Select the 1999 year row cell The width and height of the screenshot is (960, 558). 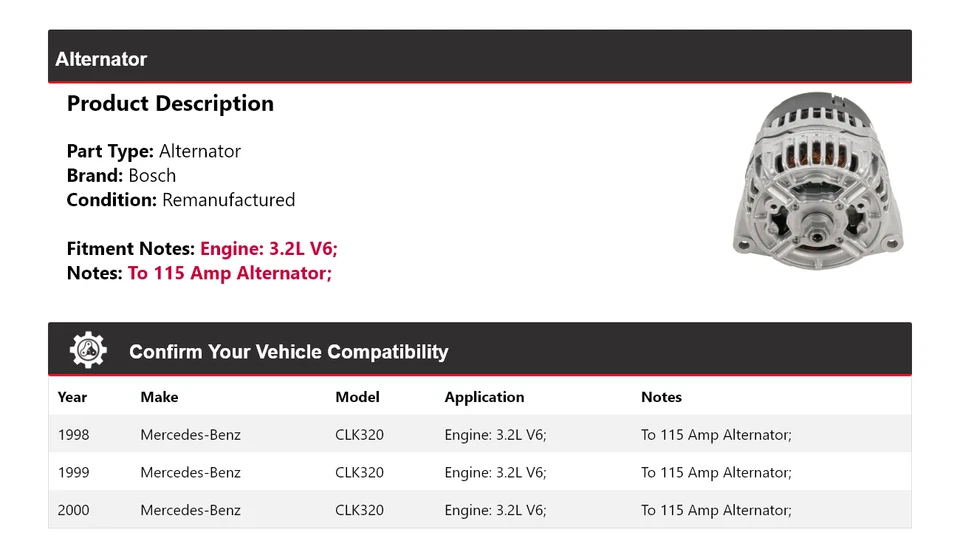[x=73, y=472]
